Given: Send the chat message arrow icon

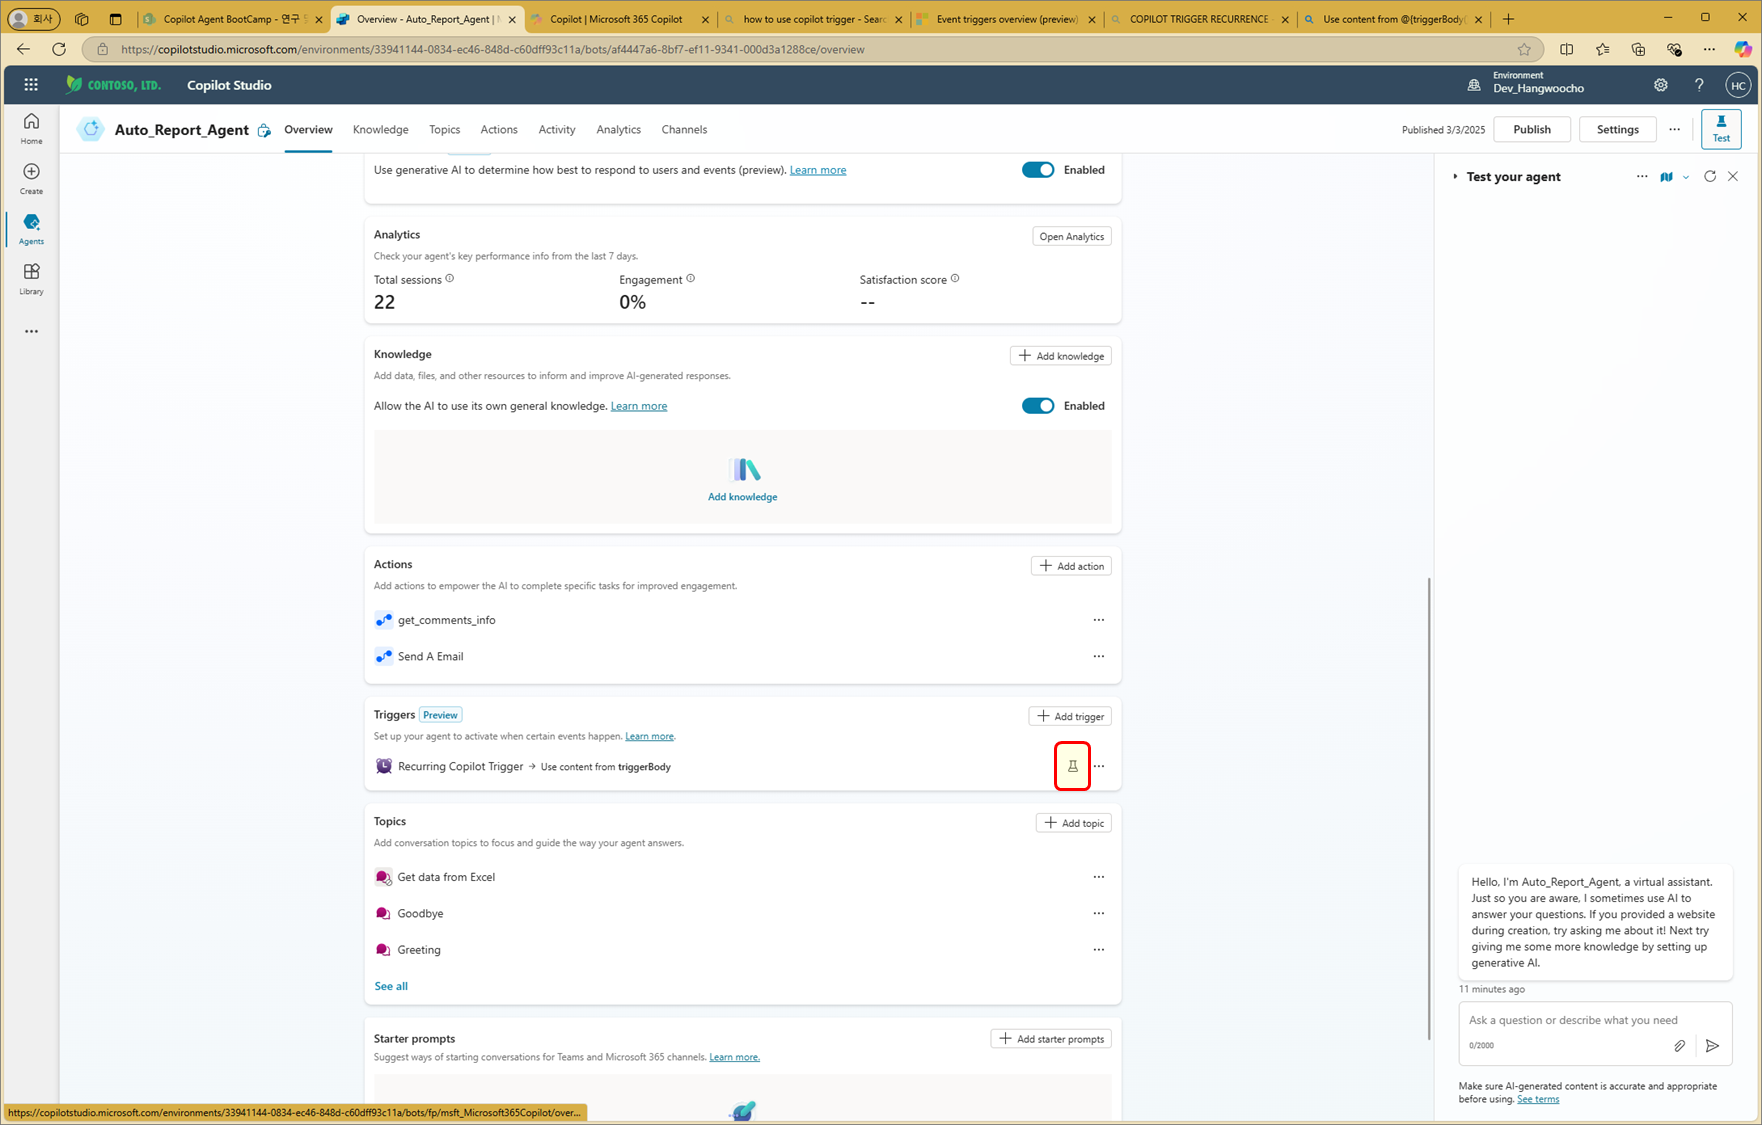Looking at the screenshot, I should click(x=1712, y=1045).
